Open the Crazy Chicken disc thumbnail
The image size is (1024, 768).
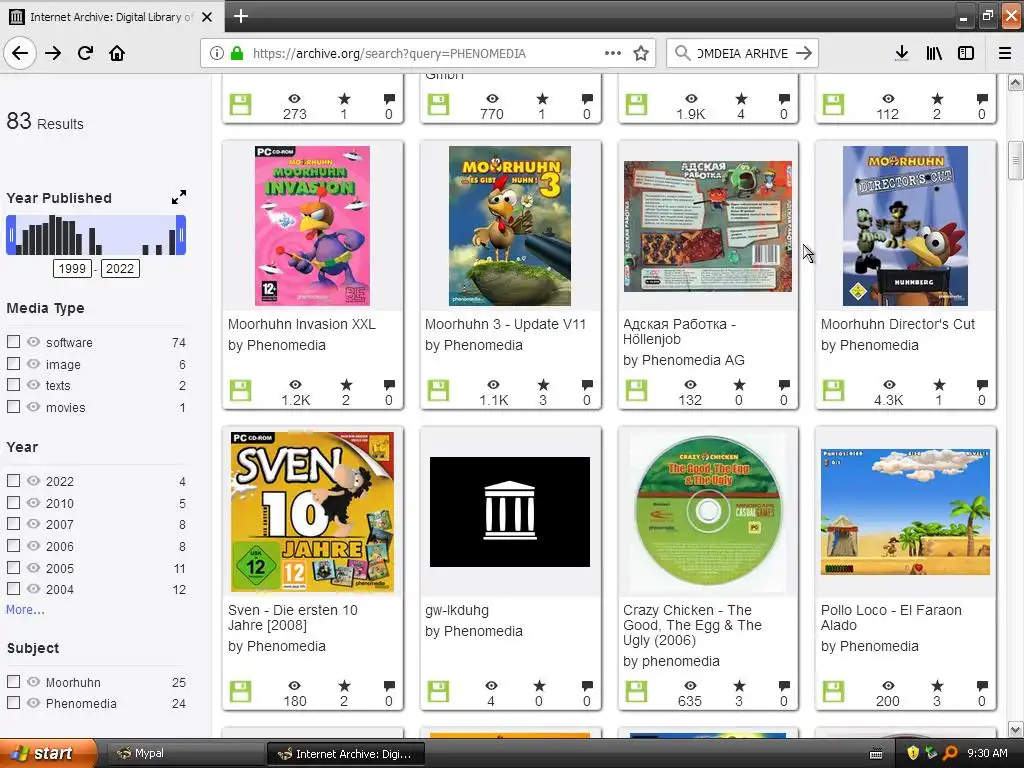pyautogui.click(x=708, y=512)
